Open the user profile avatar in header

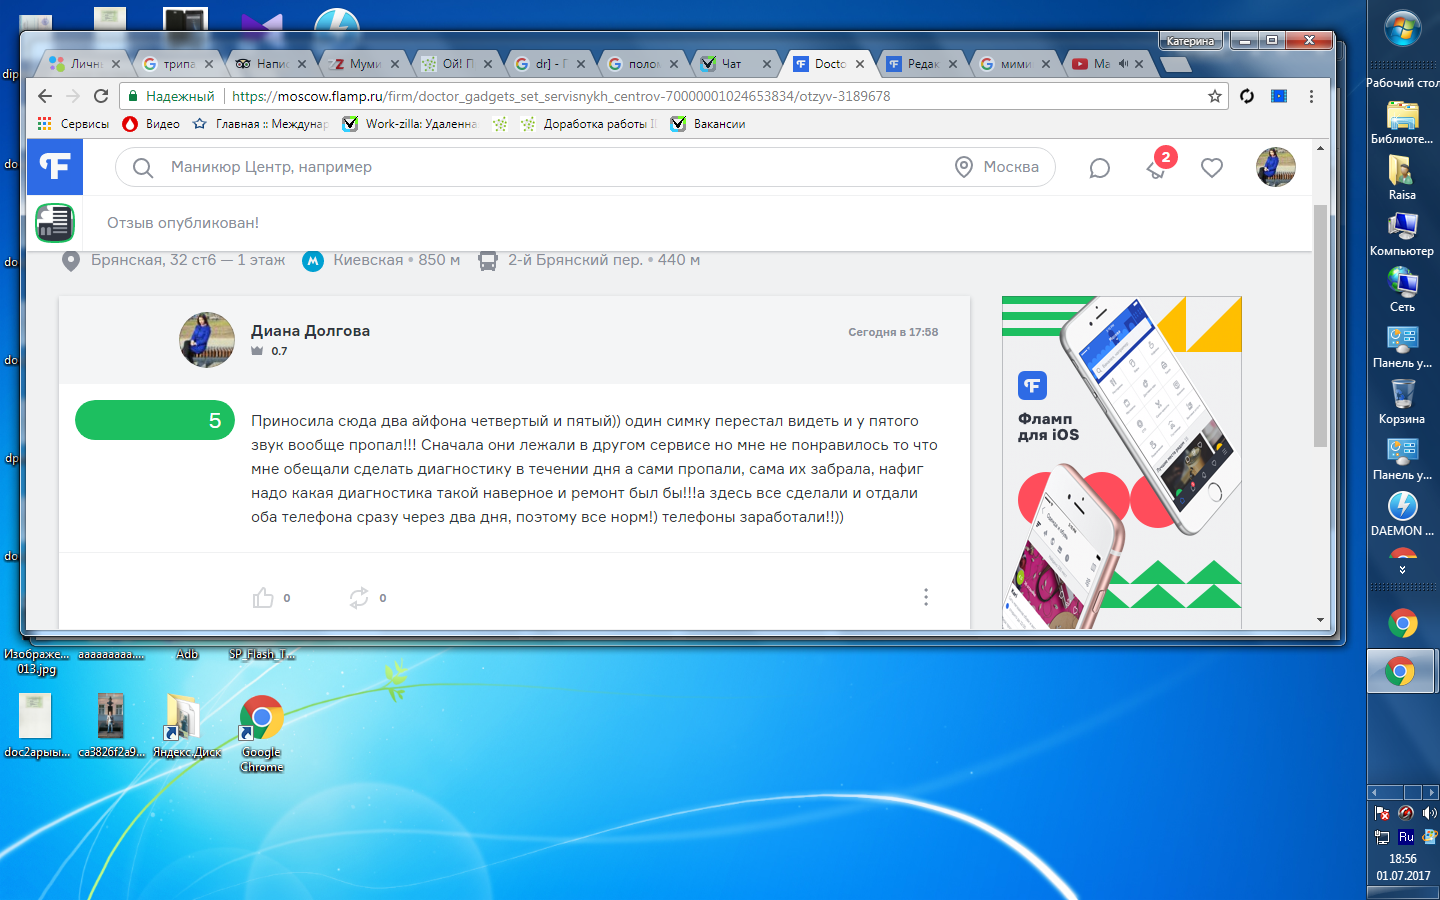(1276, 167)
